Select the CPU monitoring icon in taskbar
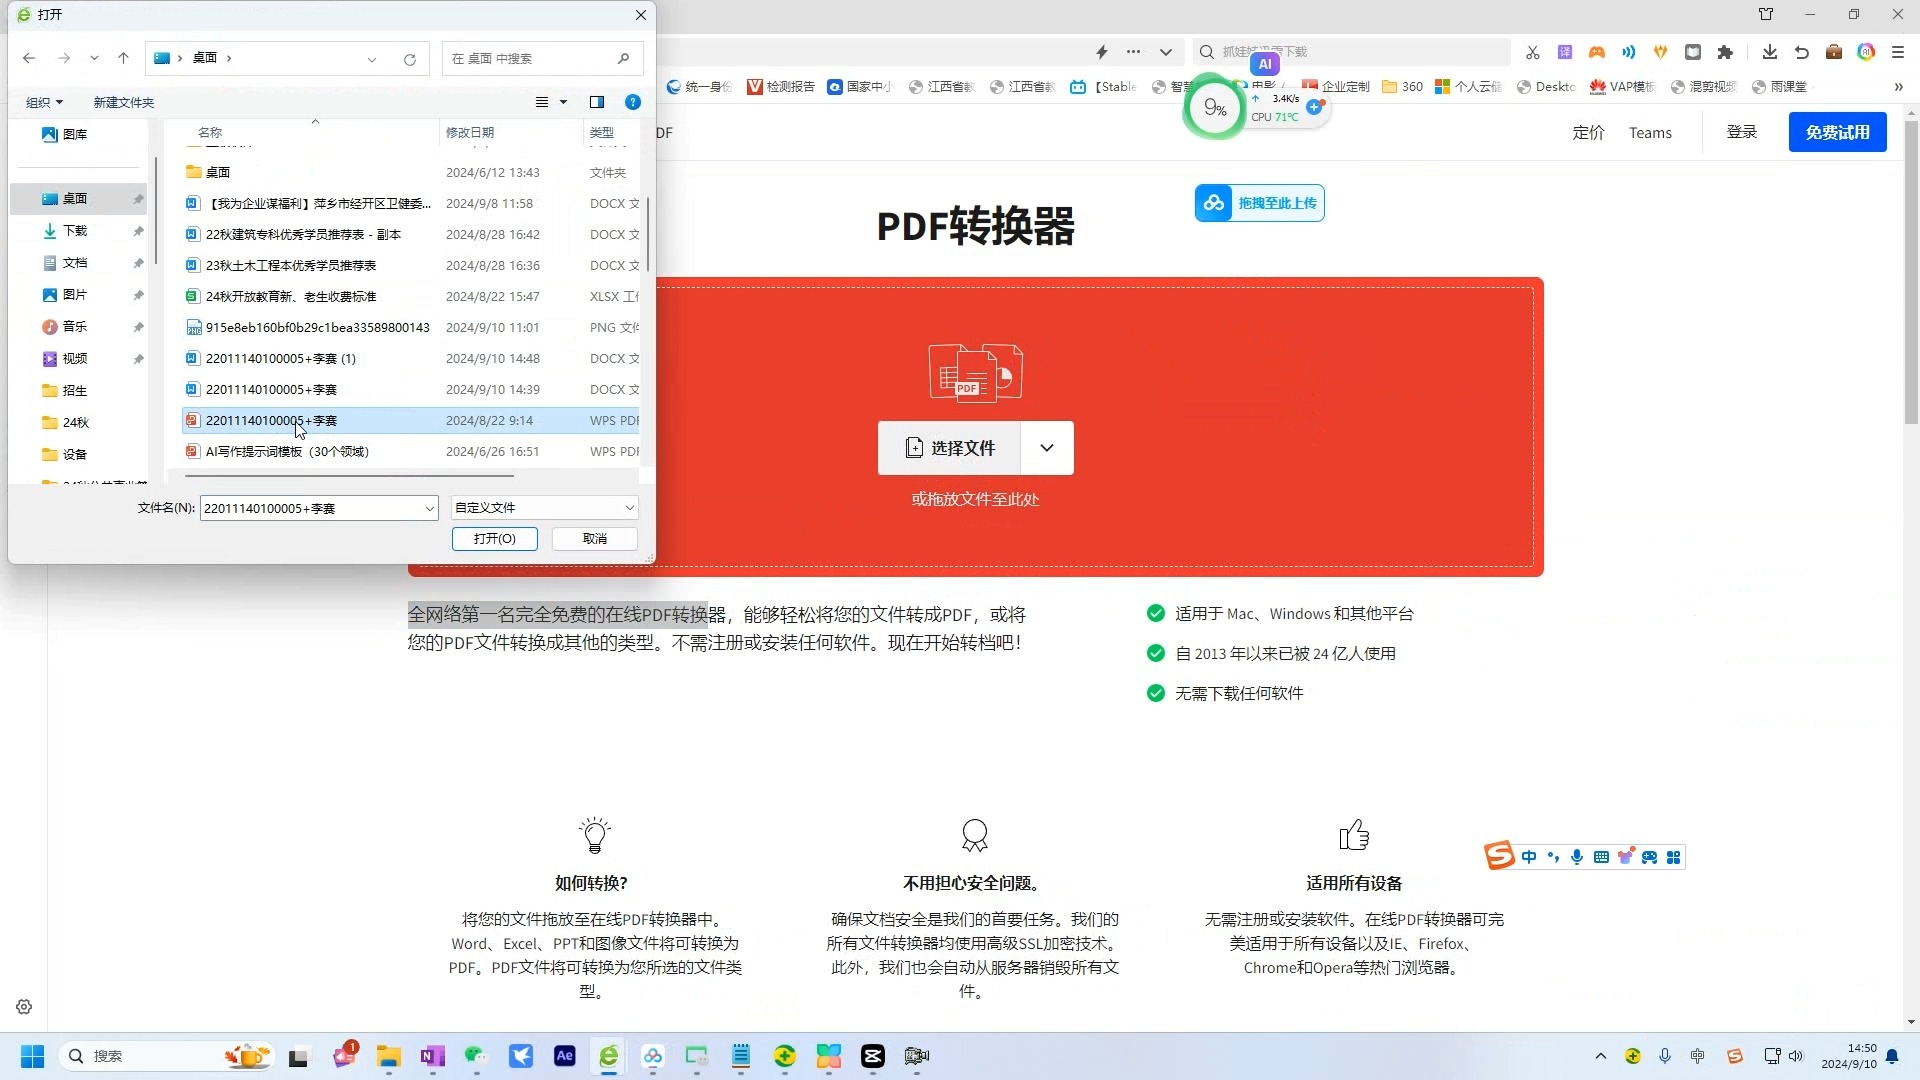This screenshot has height=1080, width=1920. (1213, 105)
